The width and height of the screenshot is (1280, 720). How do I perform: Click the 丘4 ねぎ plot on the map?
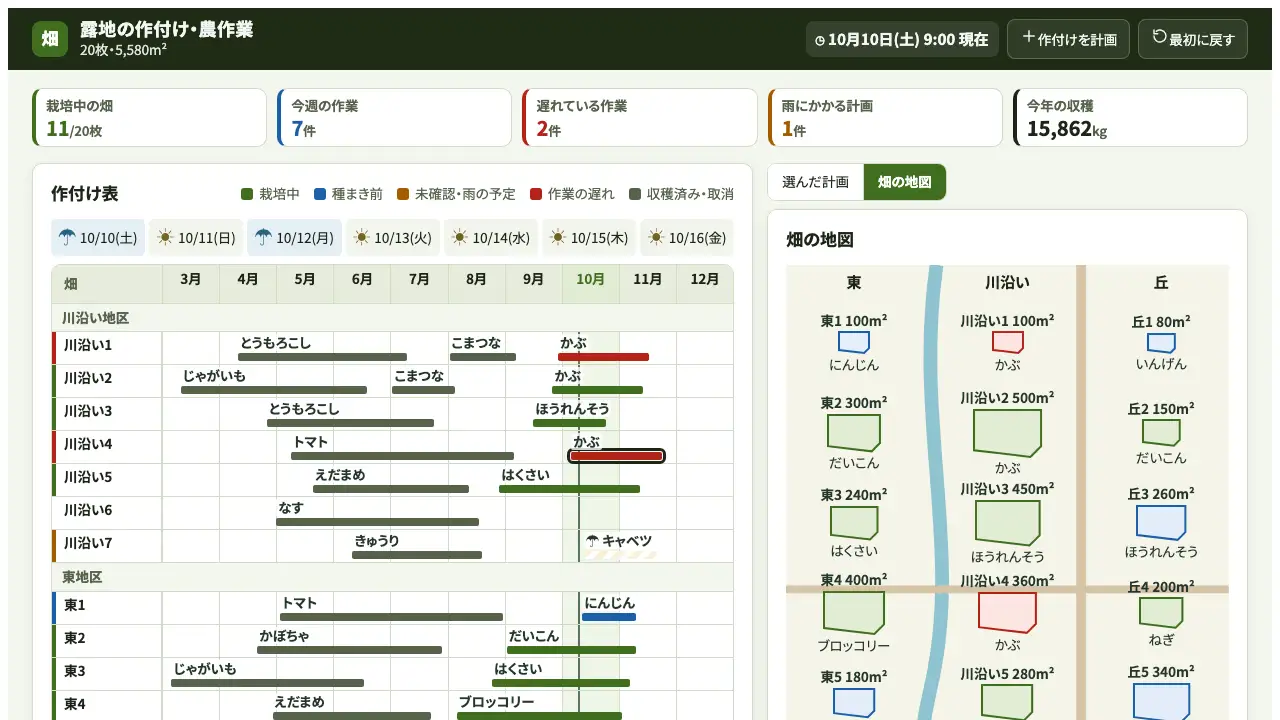pyautogui.click(x=1161, y=612)
